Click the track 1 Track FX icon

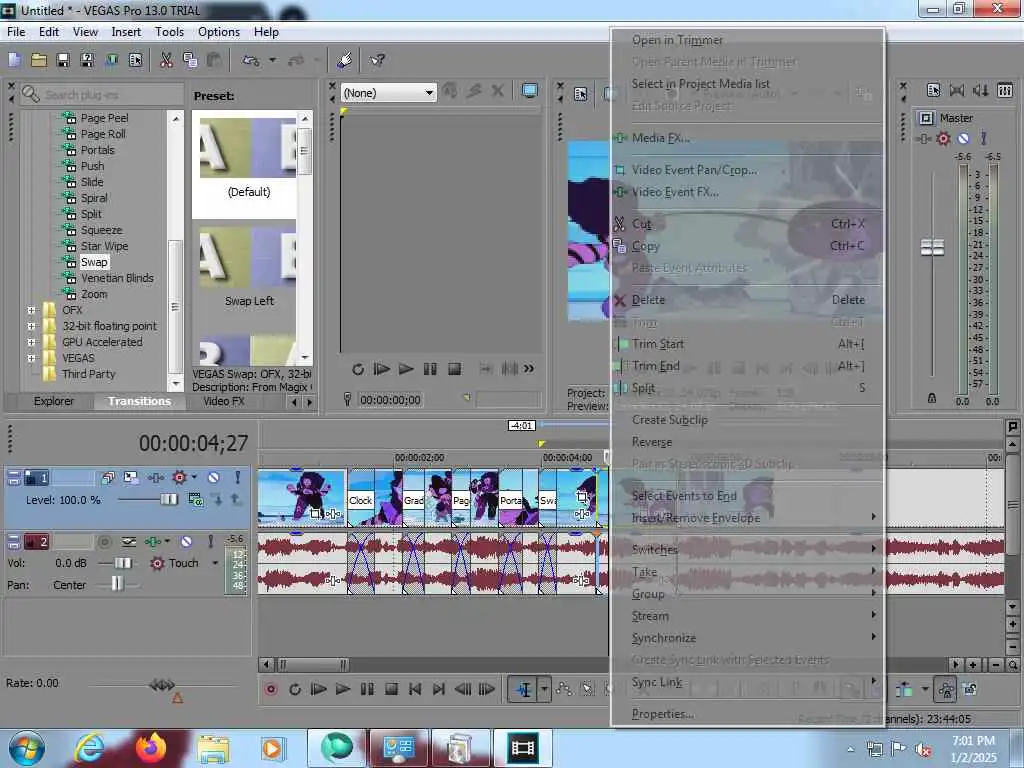click(x=155, y=478)
